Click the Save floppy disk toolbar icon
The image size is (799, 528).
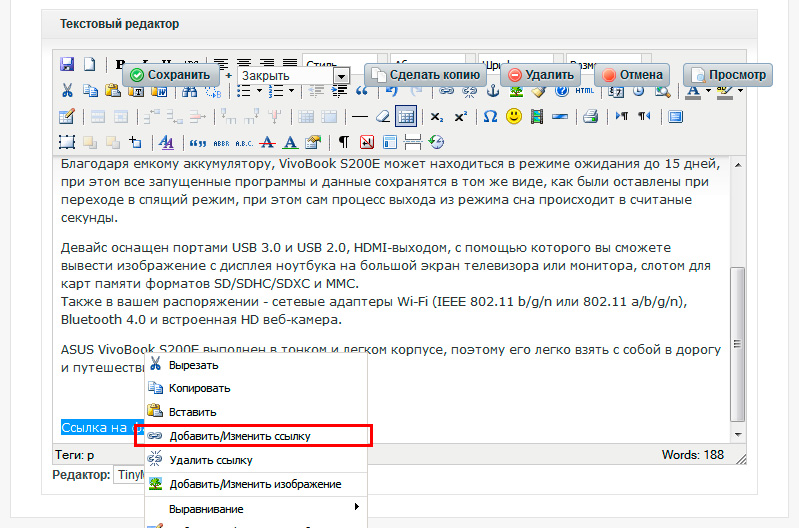point(67,64)
